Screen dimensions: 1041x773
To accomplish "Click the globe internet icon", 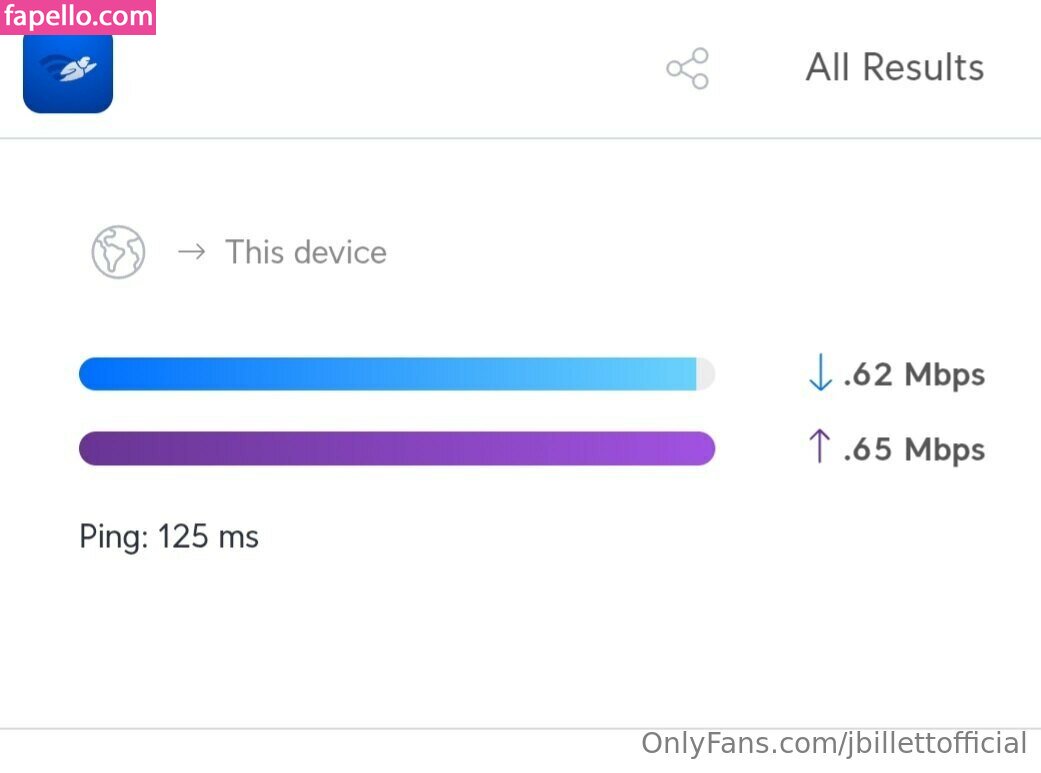I will click(118, 252).
